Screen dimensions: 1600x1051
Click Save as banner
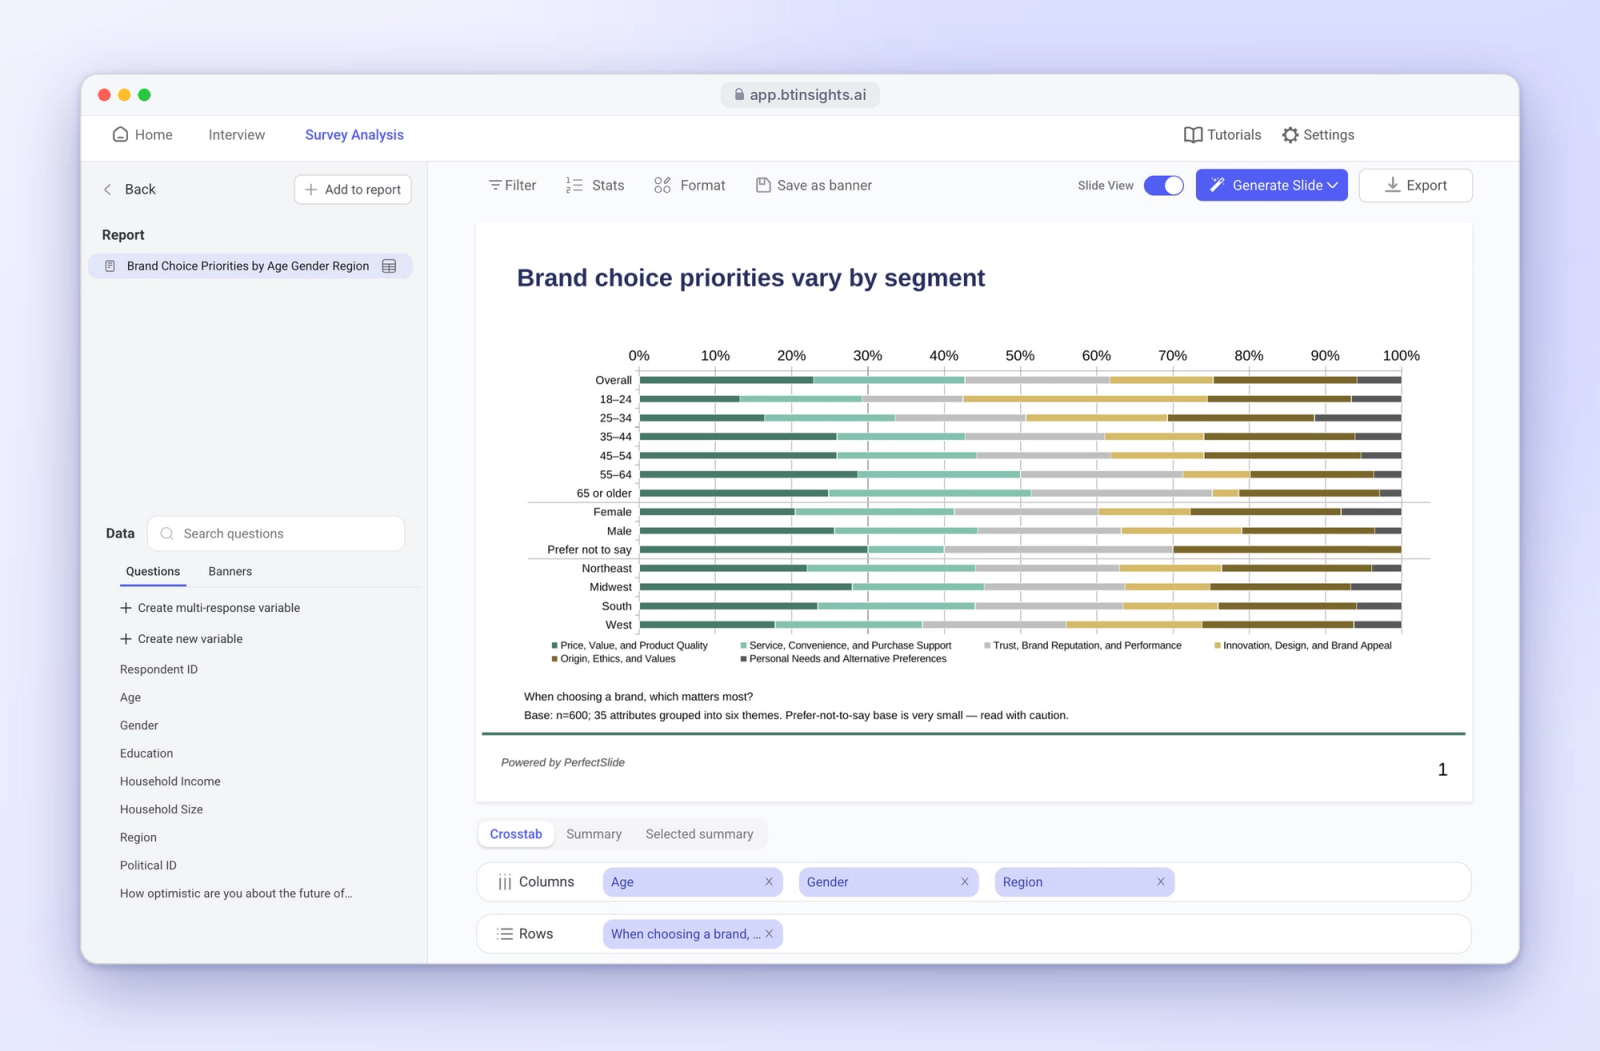(x=814, y=185)
